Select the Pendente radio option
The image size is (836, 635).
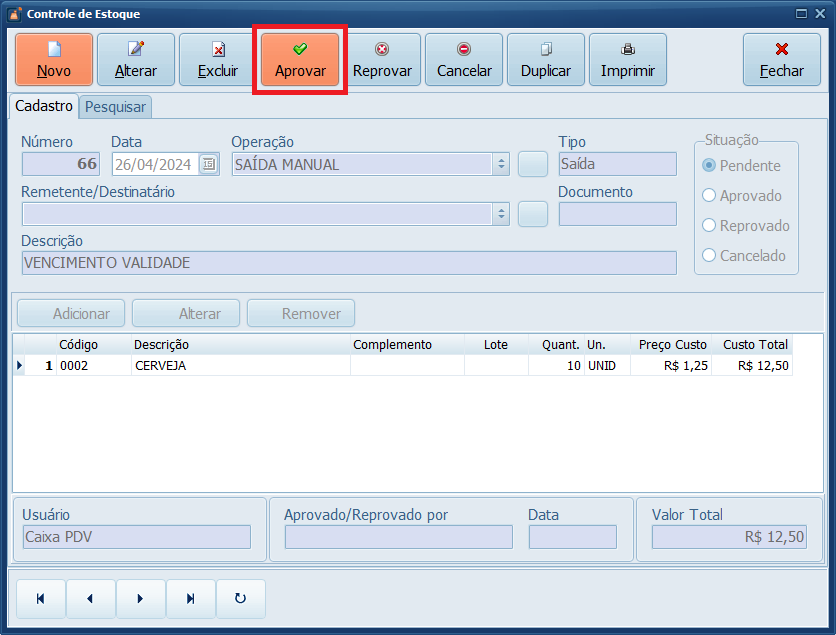[x=710, y=166]
